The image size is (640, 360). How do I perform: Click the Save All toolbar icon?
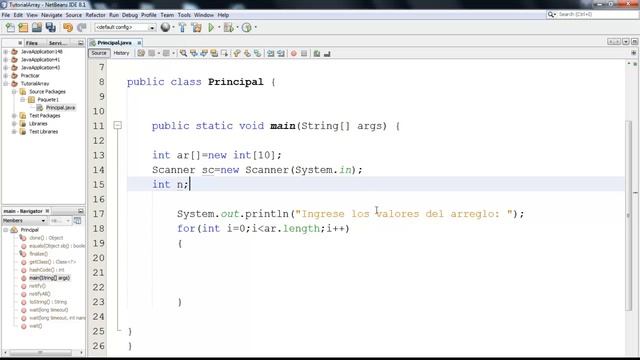pyautogui.click(x=51, y=27)
